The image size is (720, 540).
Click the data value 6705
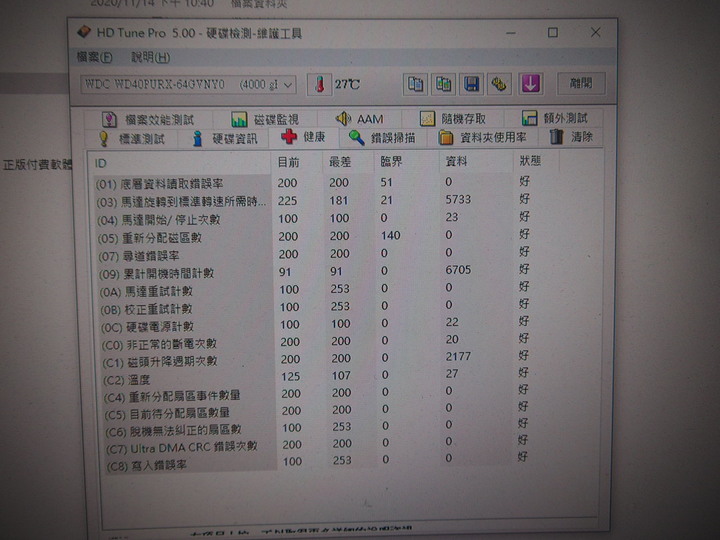[x=458, y=270]
